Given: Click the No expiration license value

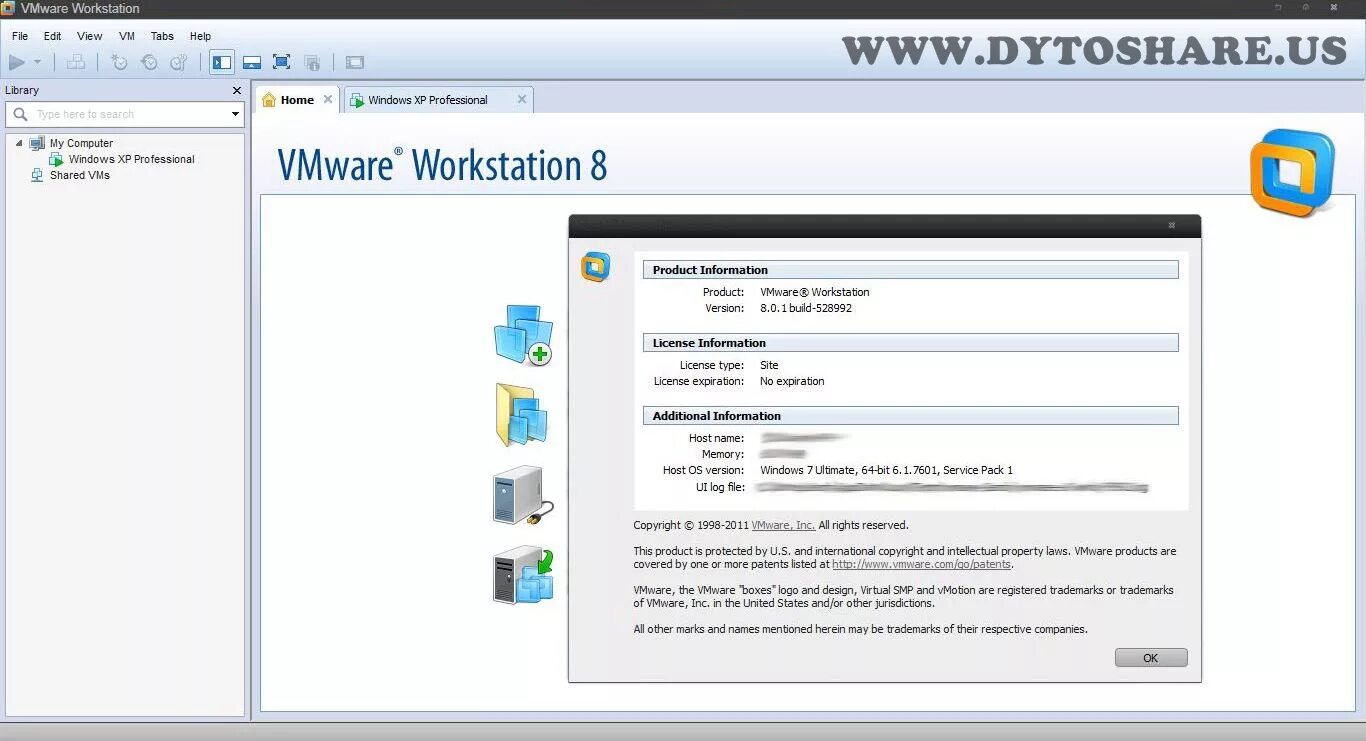Looking at the screenshot, I should 792,381.
